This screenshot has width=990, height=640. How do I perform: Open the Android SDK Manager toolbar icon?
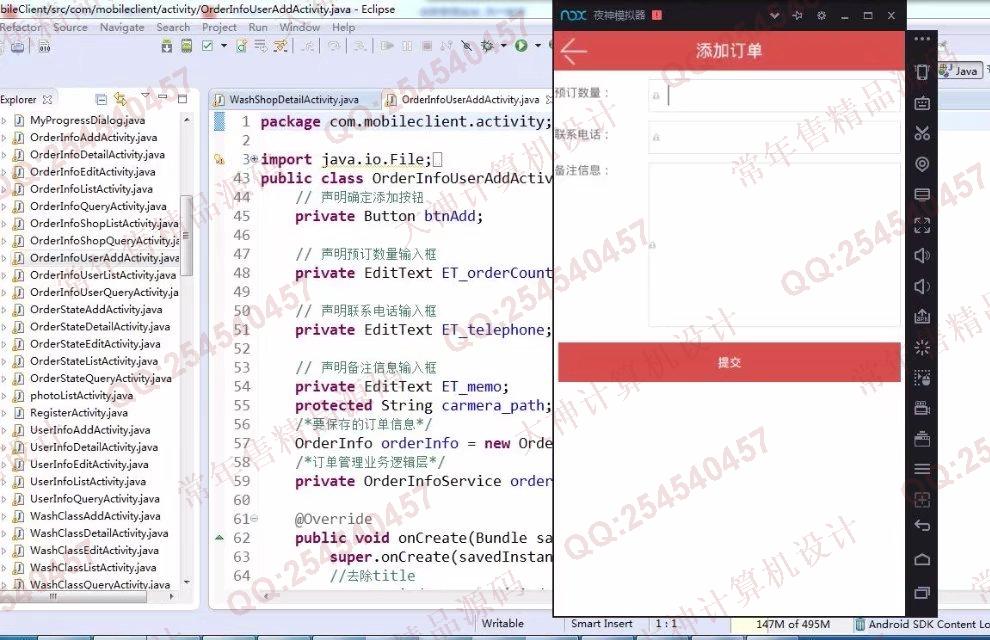pos(167,45)
